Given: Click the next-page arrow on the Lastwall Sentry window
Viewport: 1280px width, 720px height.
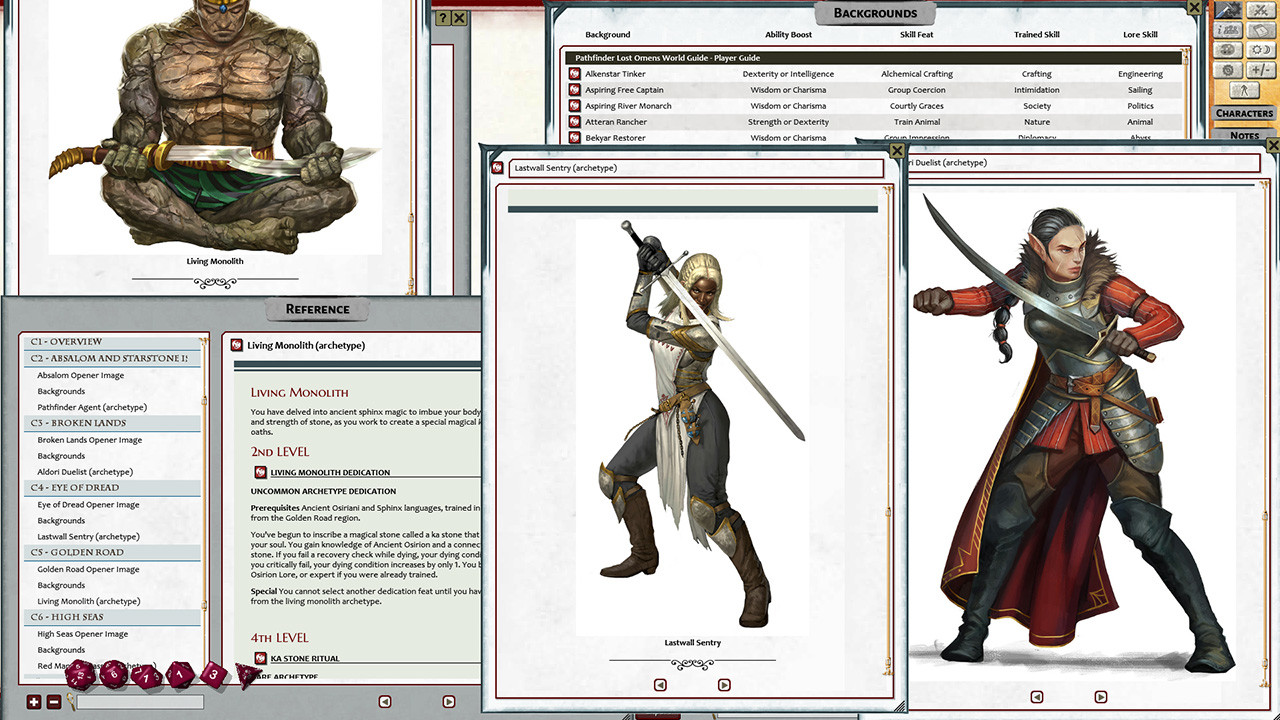Looking at the screenshot, I should tap(724, 684).
